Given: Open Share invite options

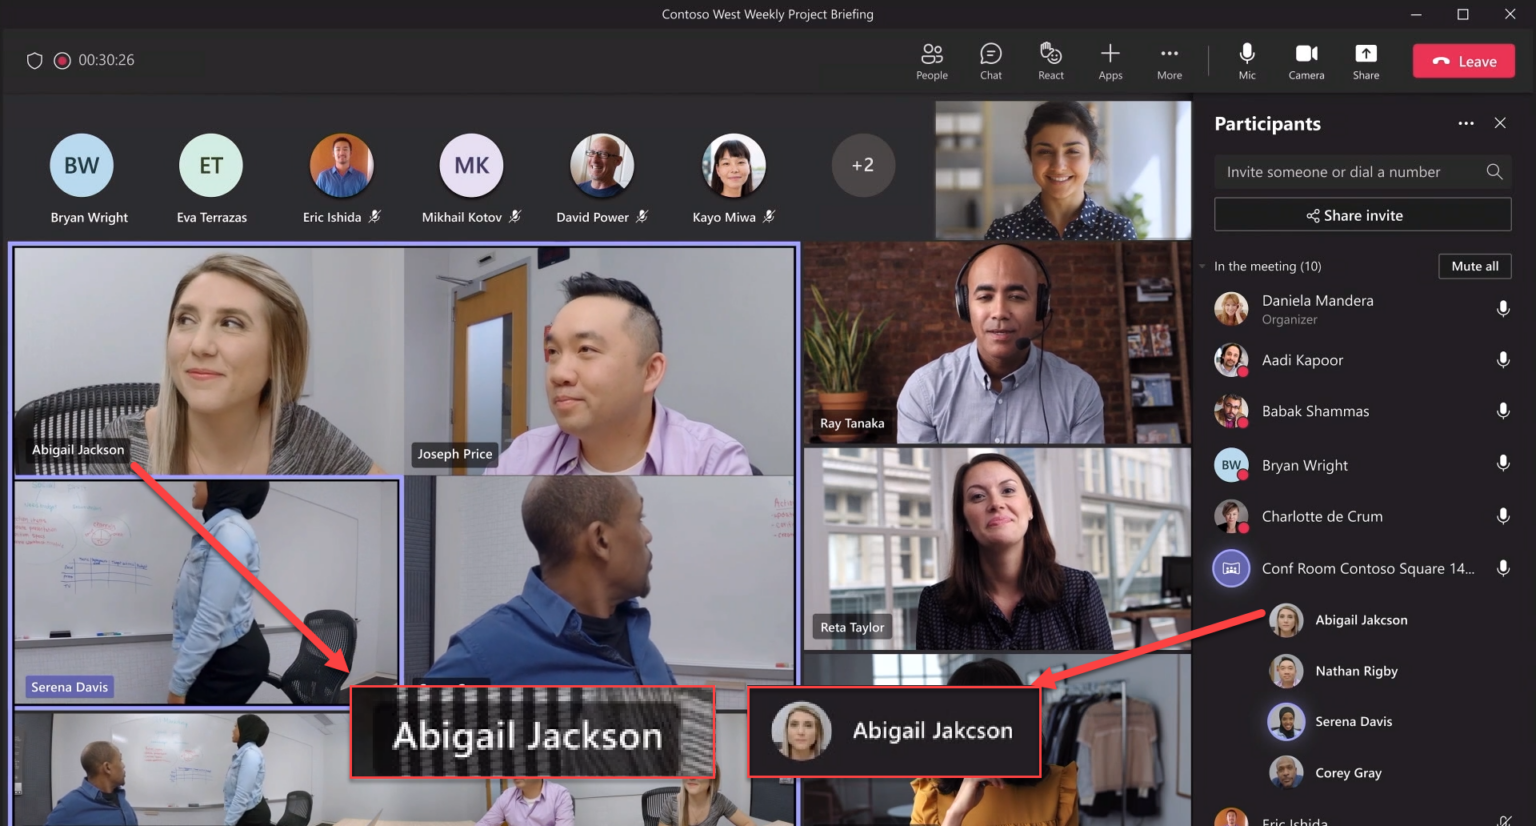Looking at the screenshot, I should (x=1361, y=214).
